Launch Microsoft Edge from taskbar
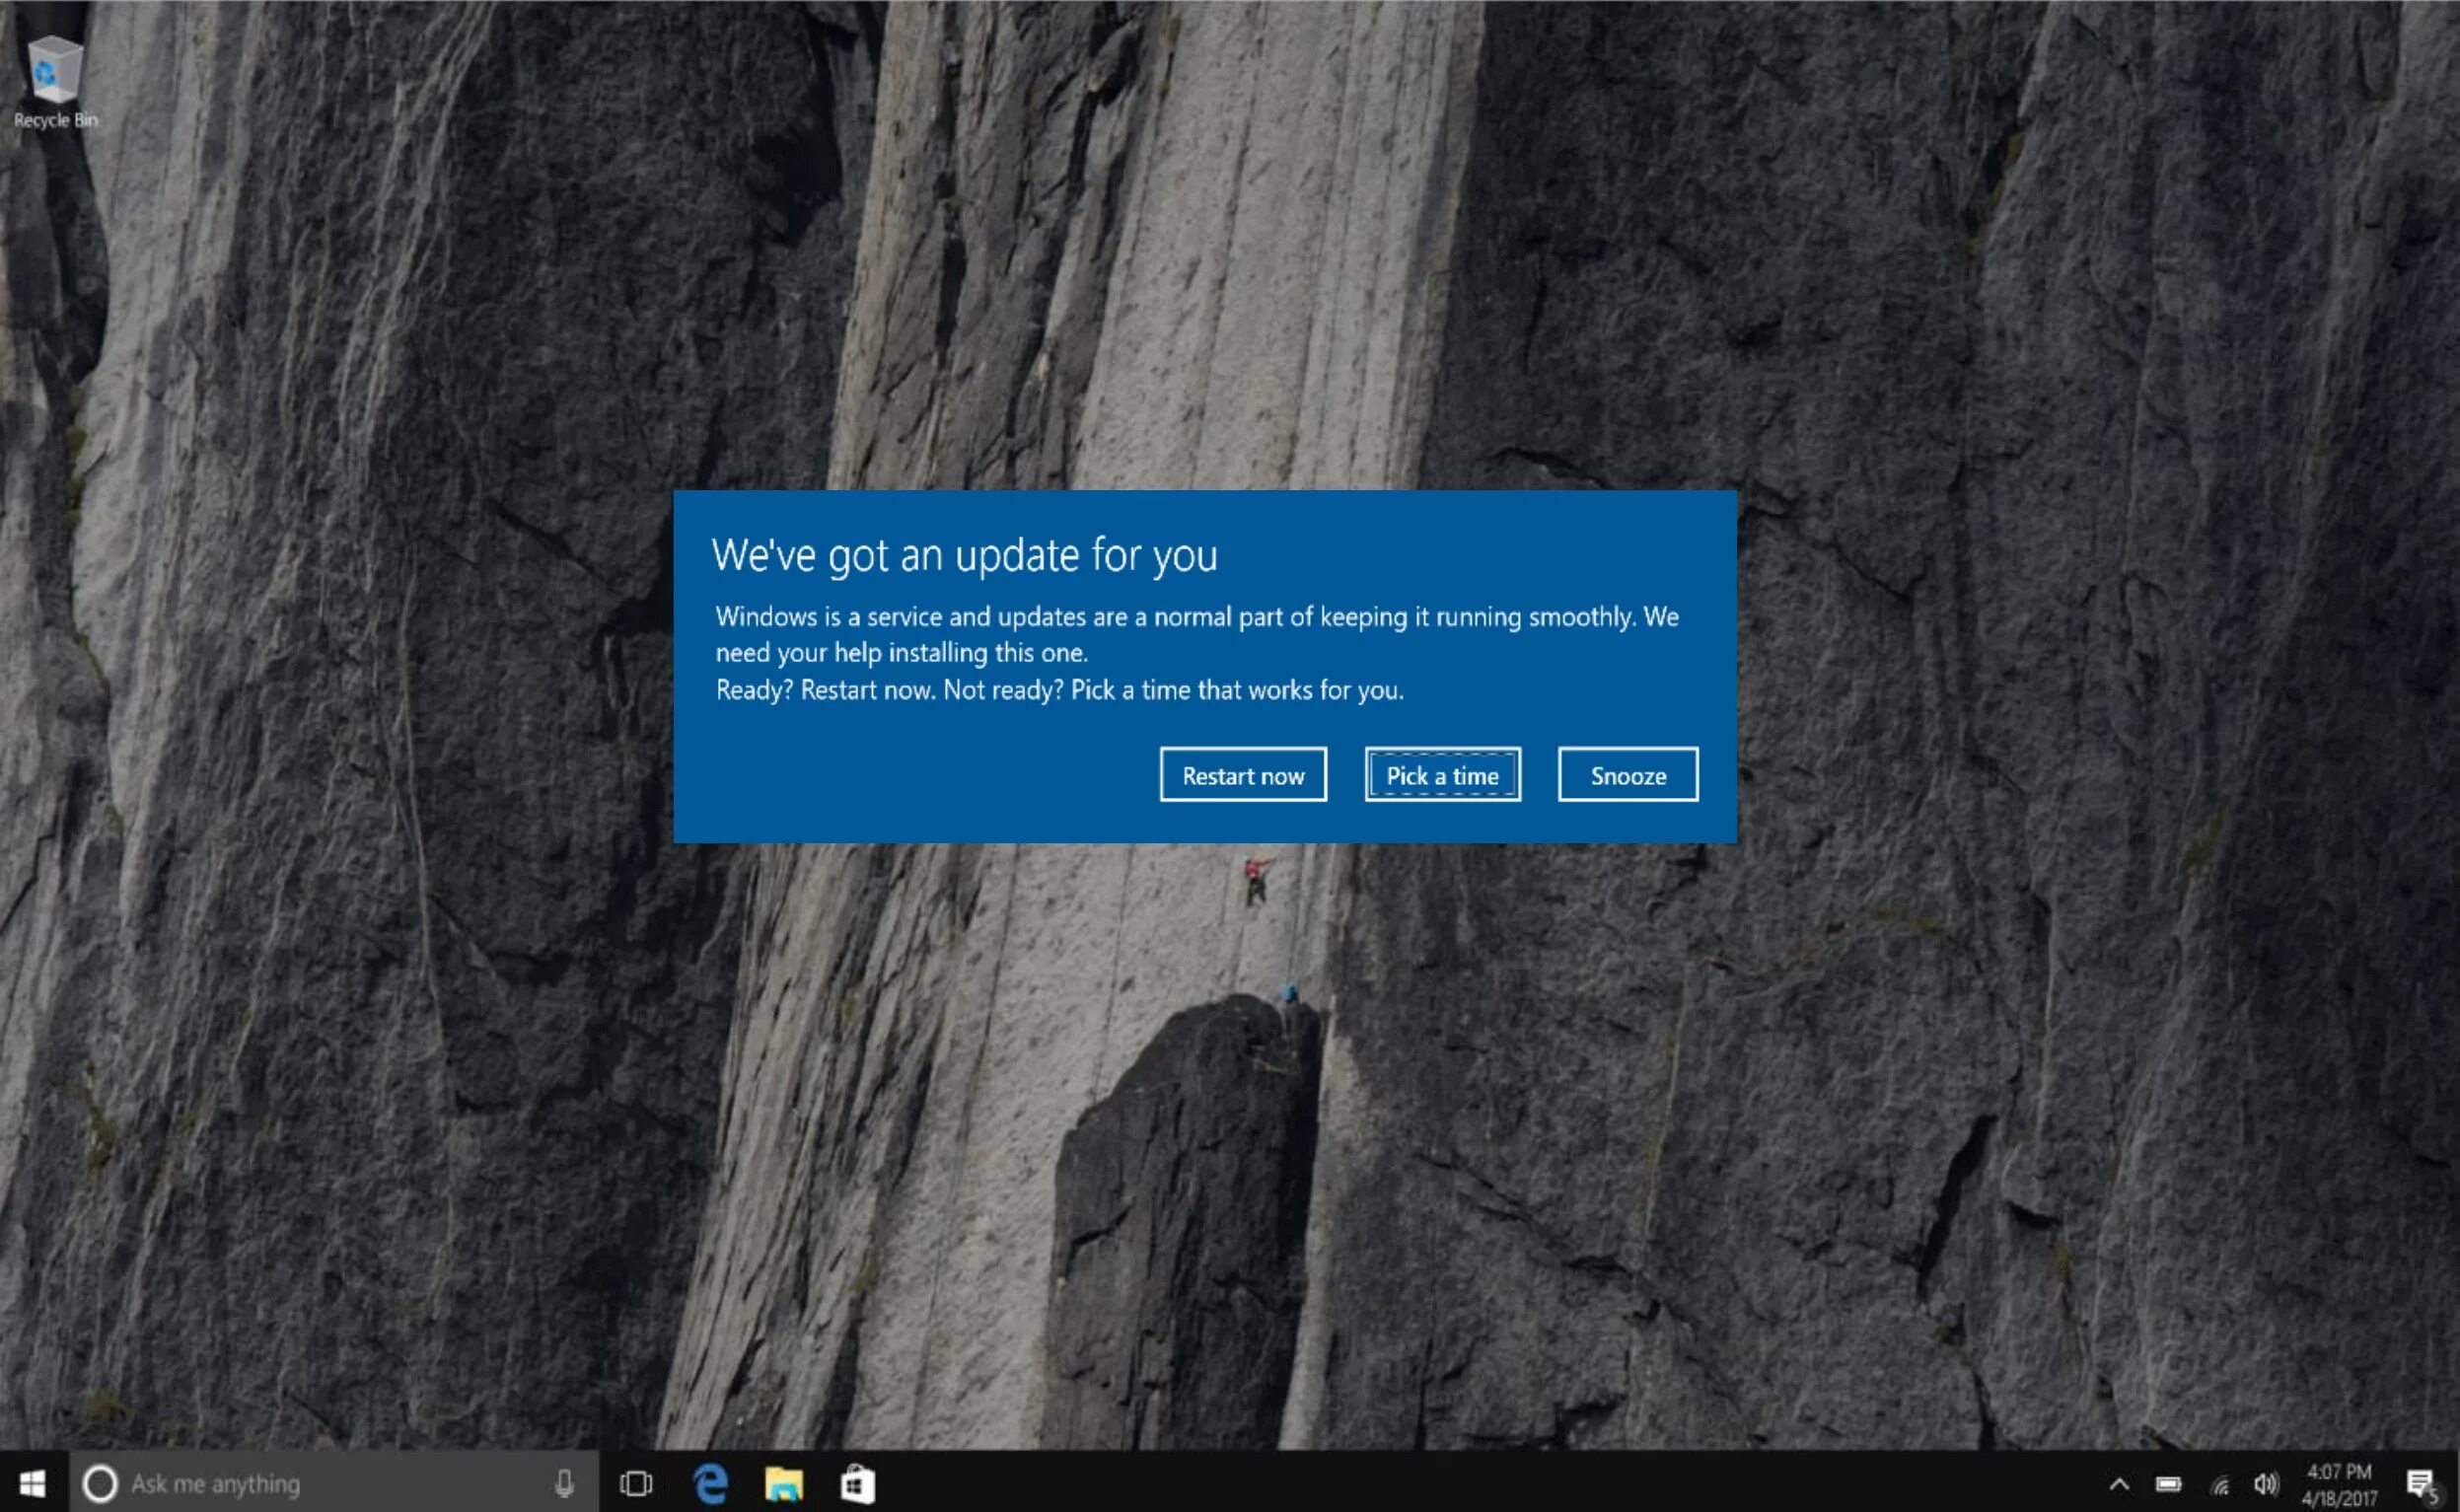Image resolution: width=2460 pixels, height=1512 pixels. tap(711, 1484)
